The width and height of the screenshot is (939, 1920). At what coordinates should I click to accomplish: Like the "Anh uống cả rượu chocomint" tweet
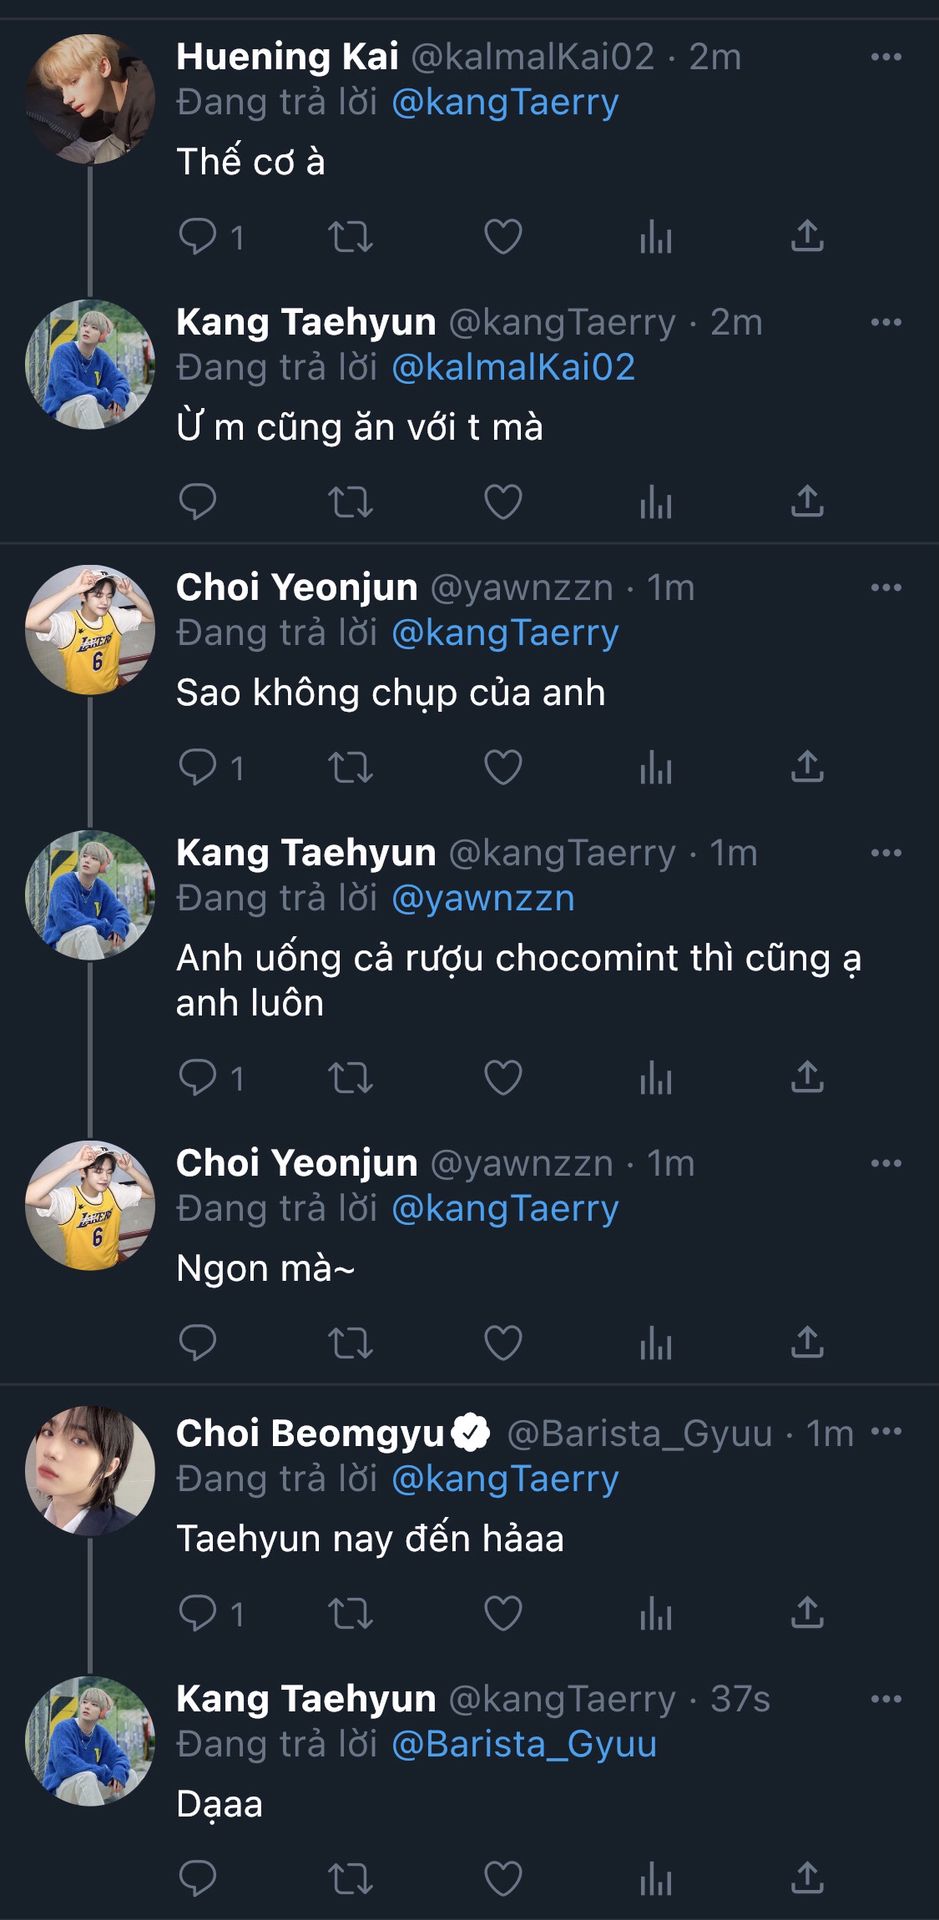pos(503,1078)
